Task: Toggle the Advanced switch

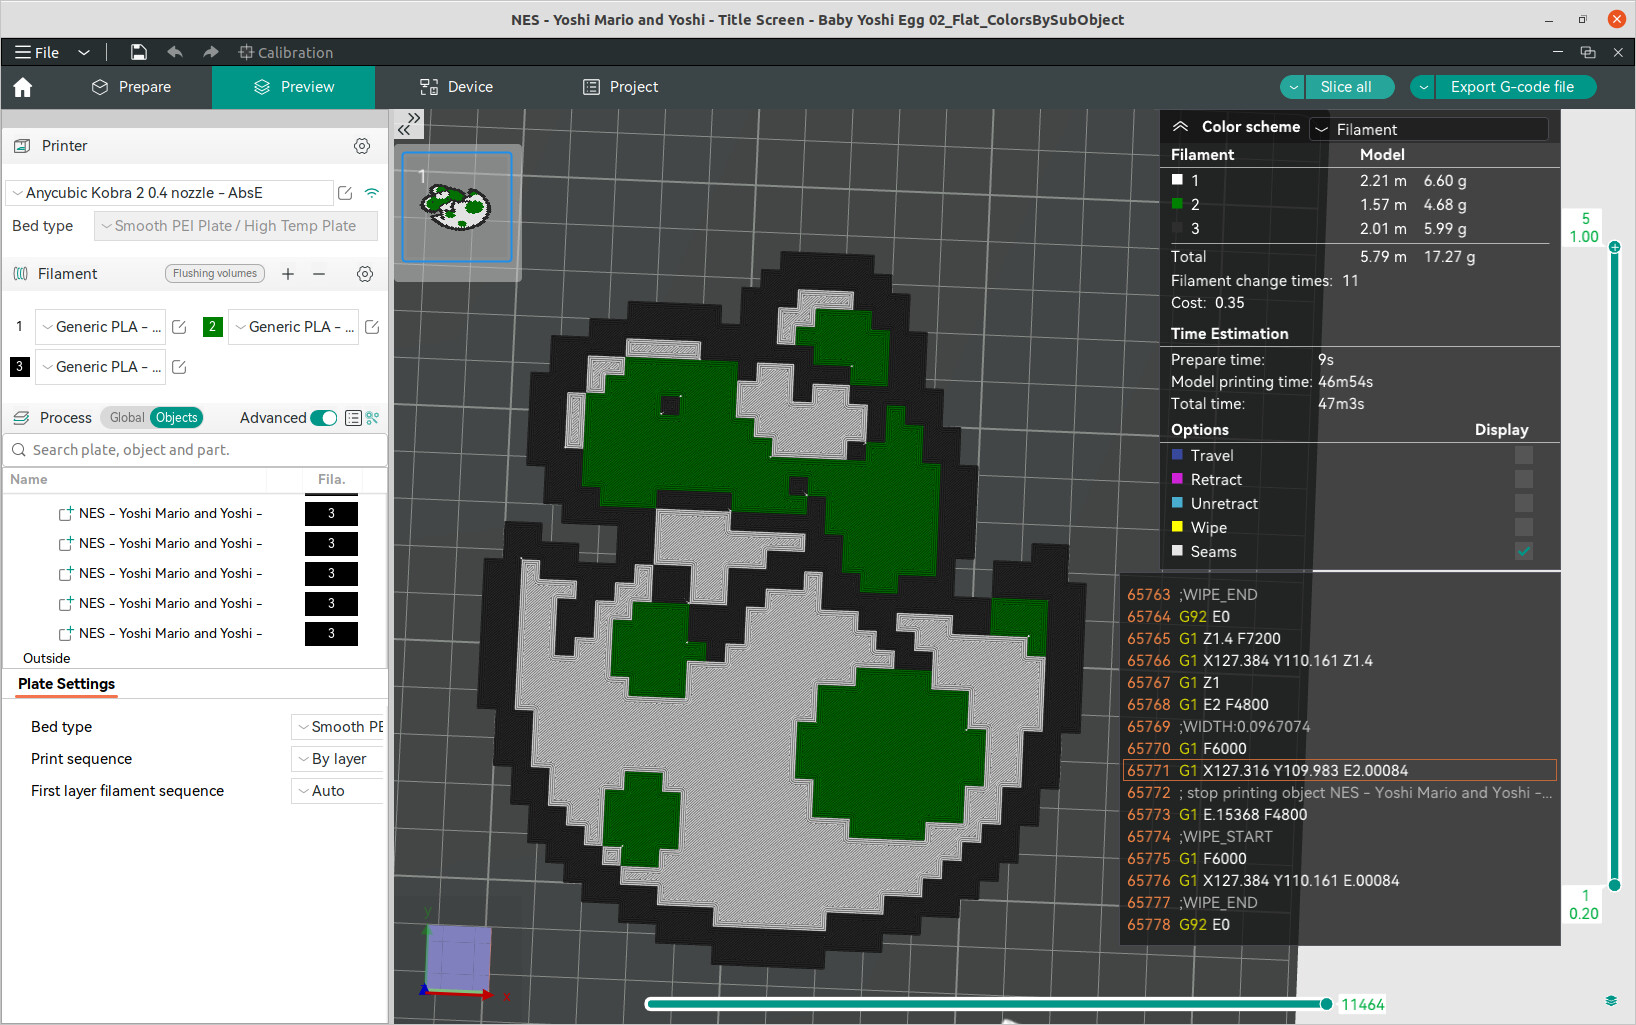Action: pyautogui.click(x=324, y=418)
